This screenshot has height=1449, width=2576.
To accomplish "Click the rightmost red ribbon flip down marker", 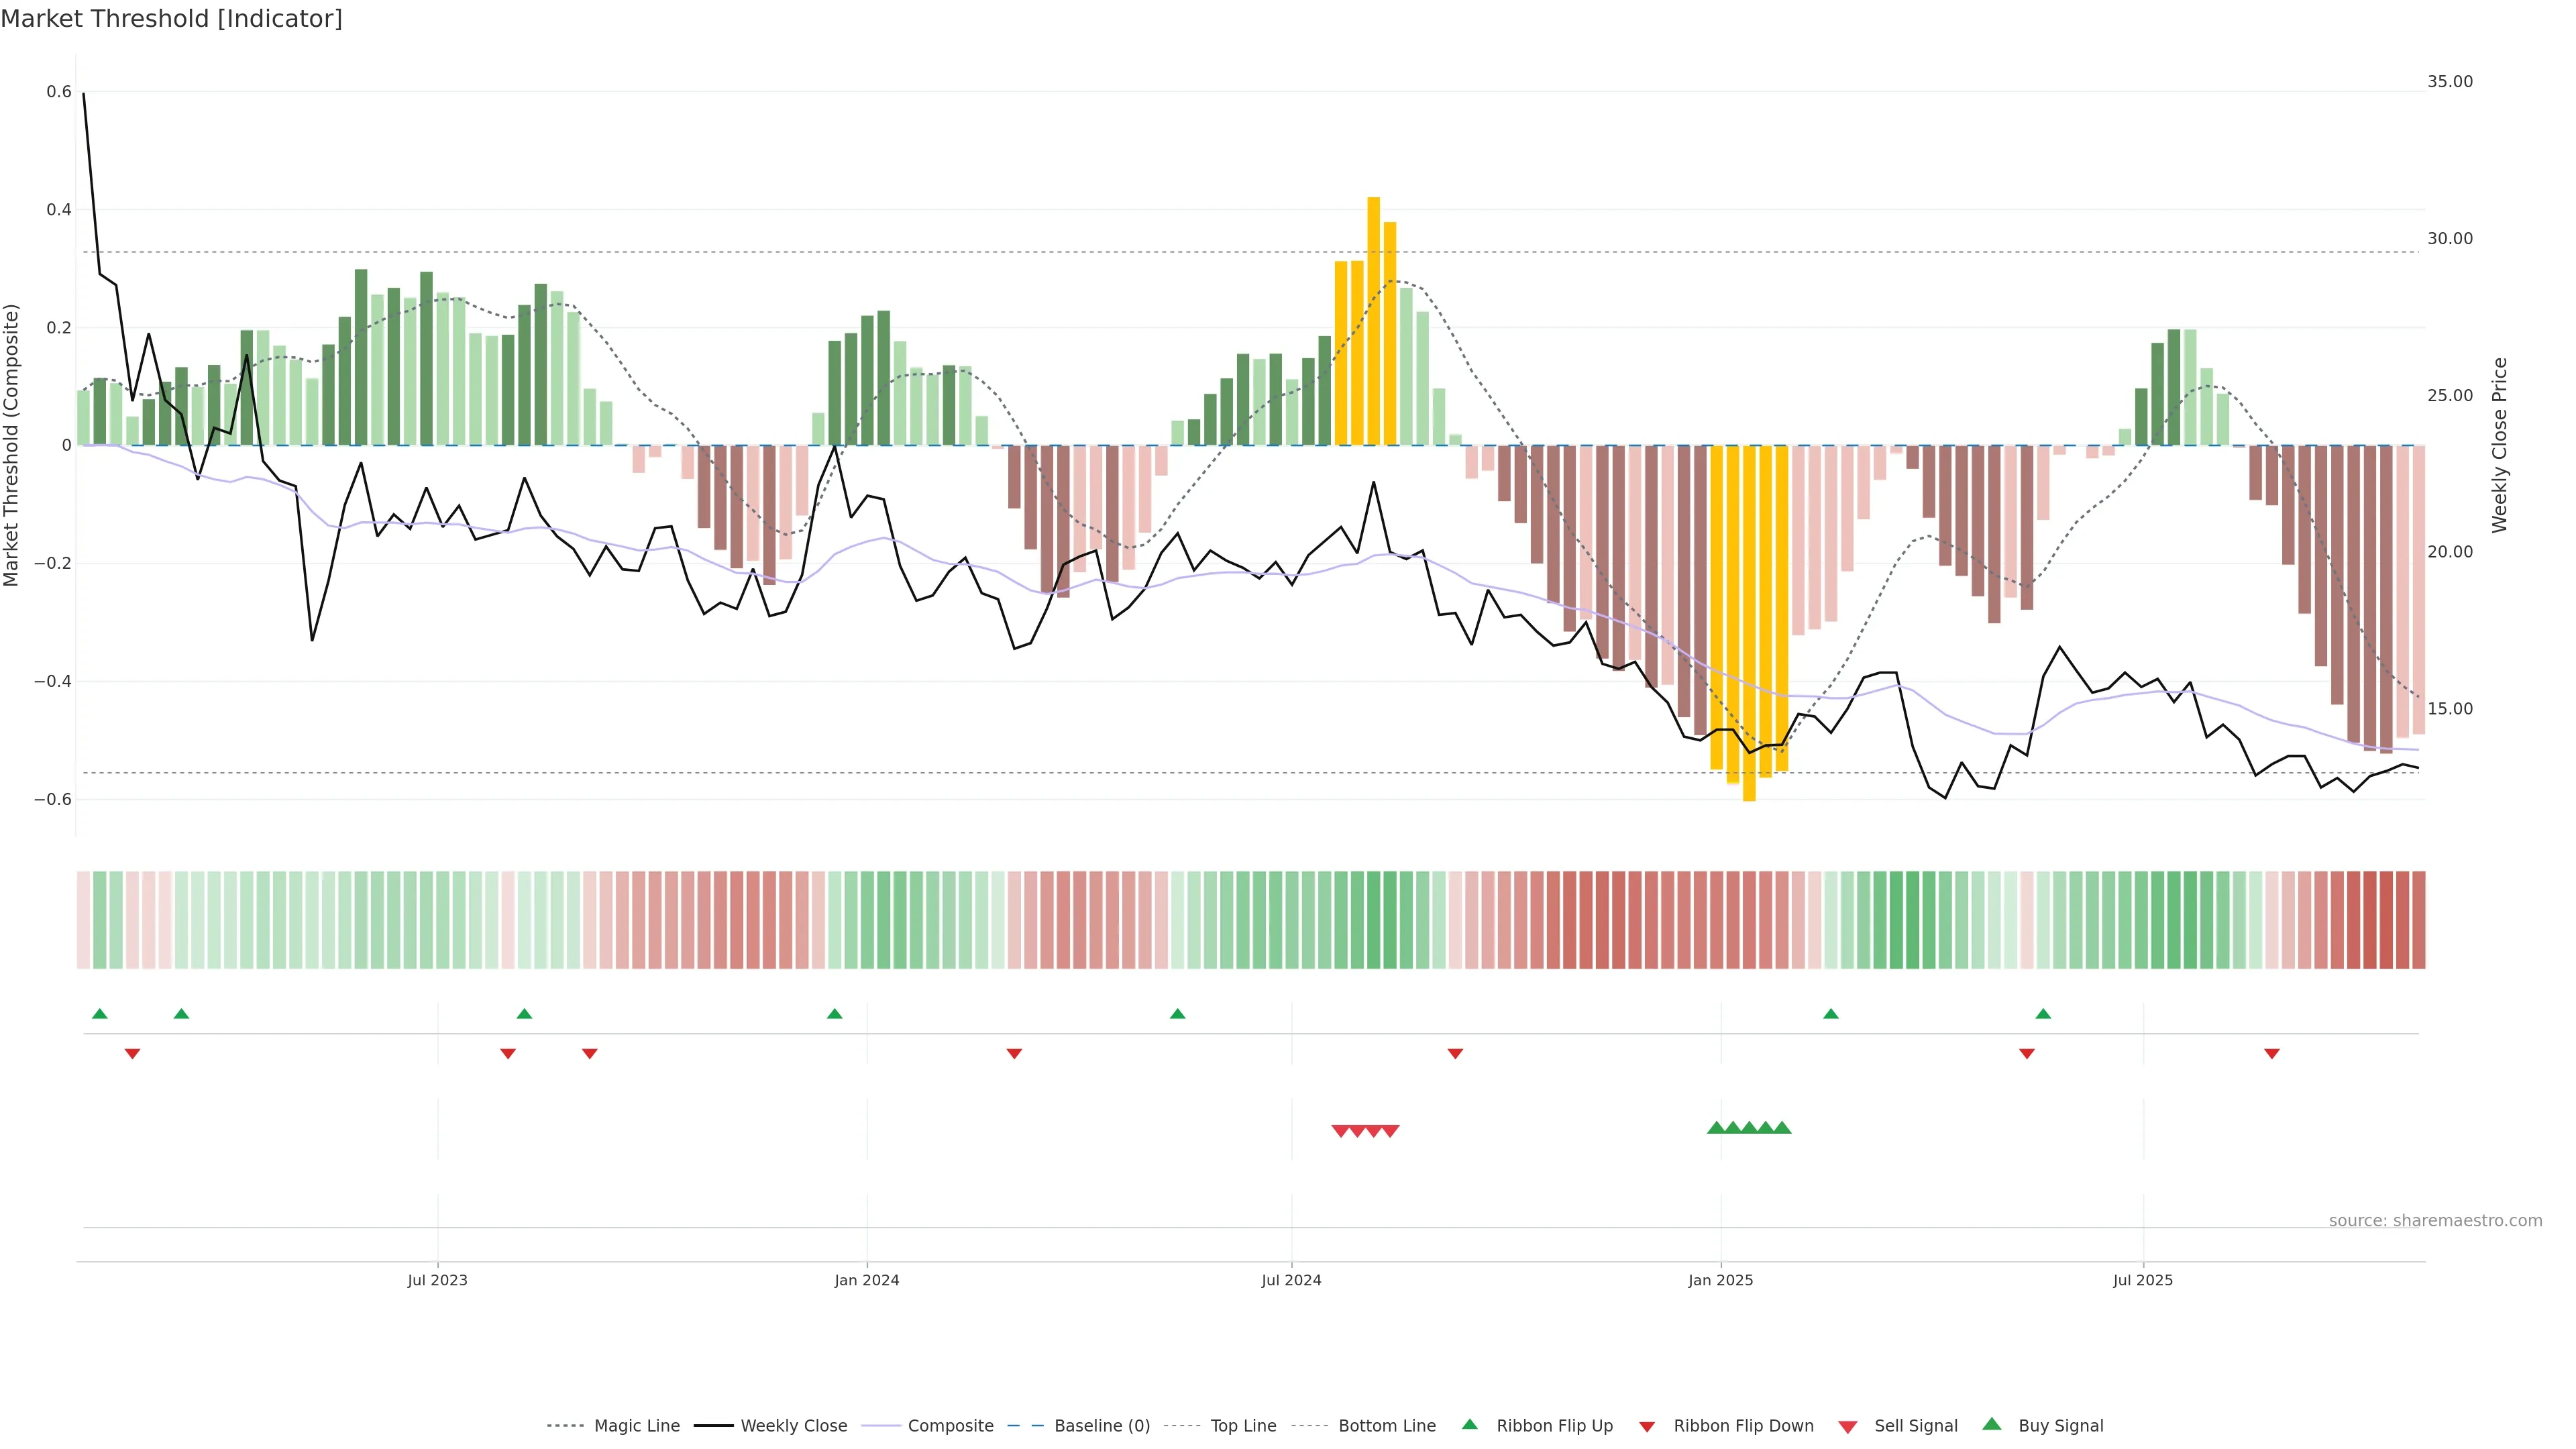I will point(2271,1053).
